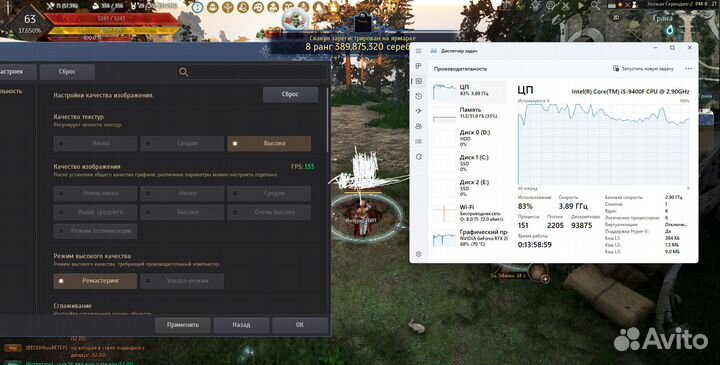Image resolution: width=720 pixels, height=365 pixels.
Task: Select Выше среднего image quality
Action: tap(95, 212)
